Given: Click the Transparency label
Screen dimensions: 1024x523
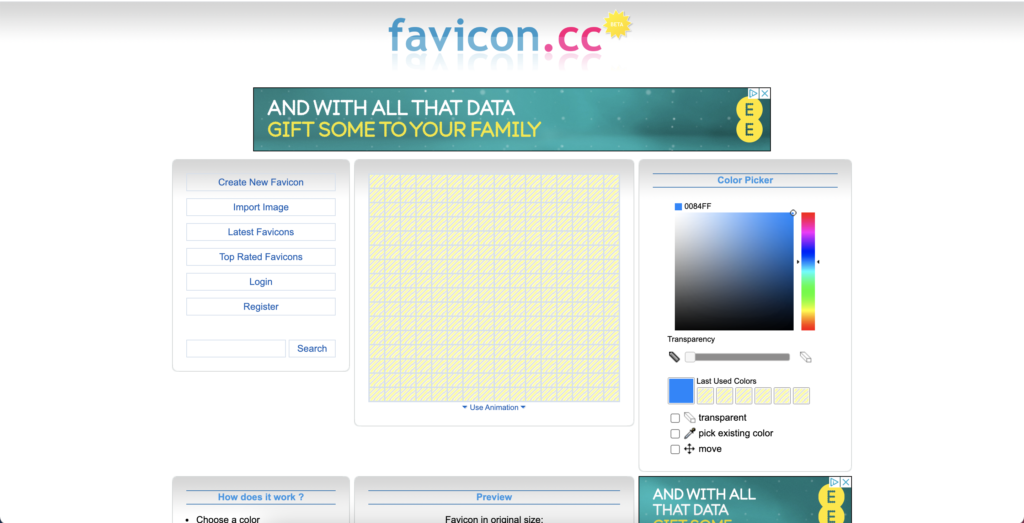Looking at the screenshot, I should click(691, 339).
